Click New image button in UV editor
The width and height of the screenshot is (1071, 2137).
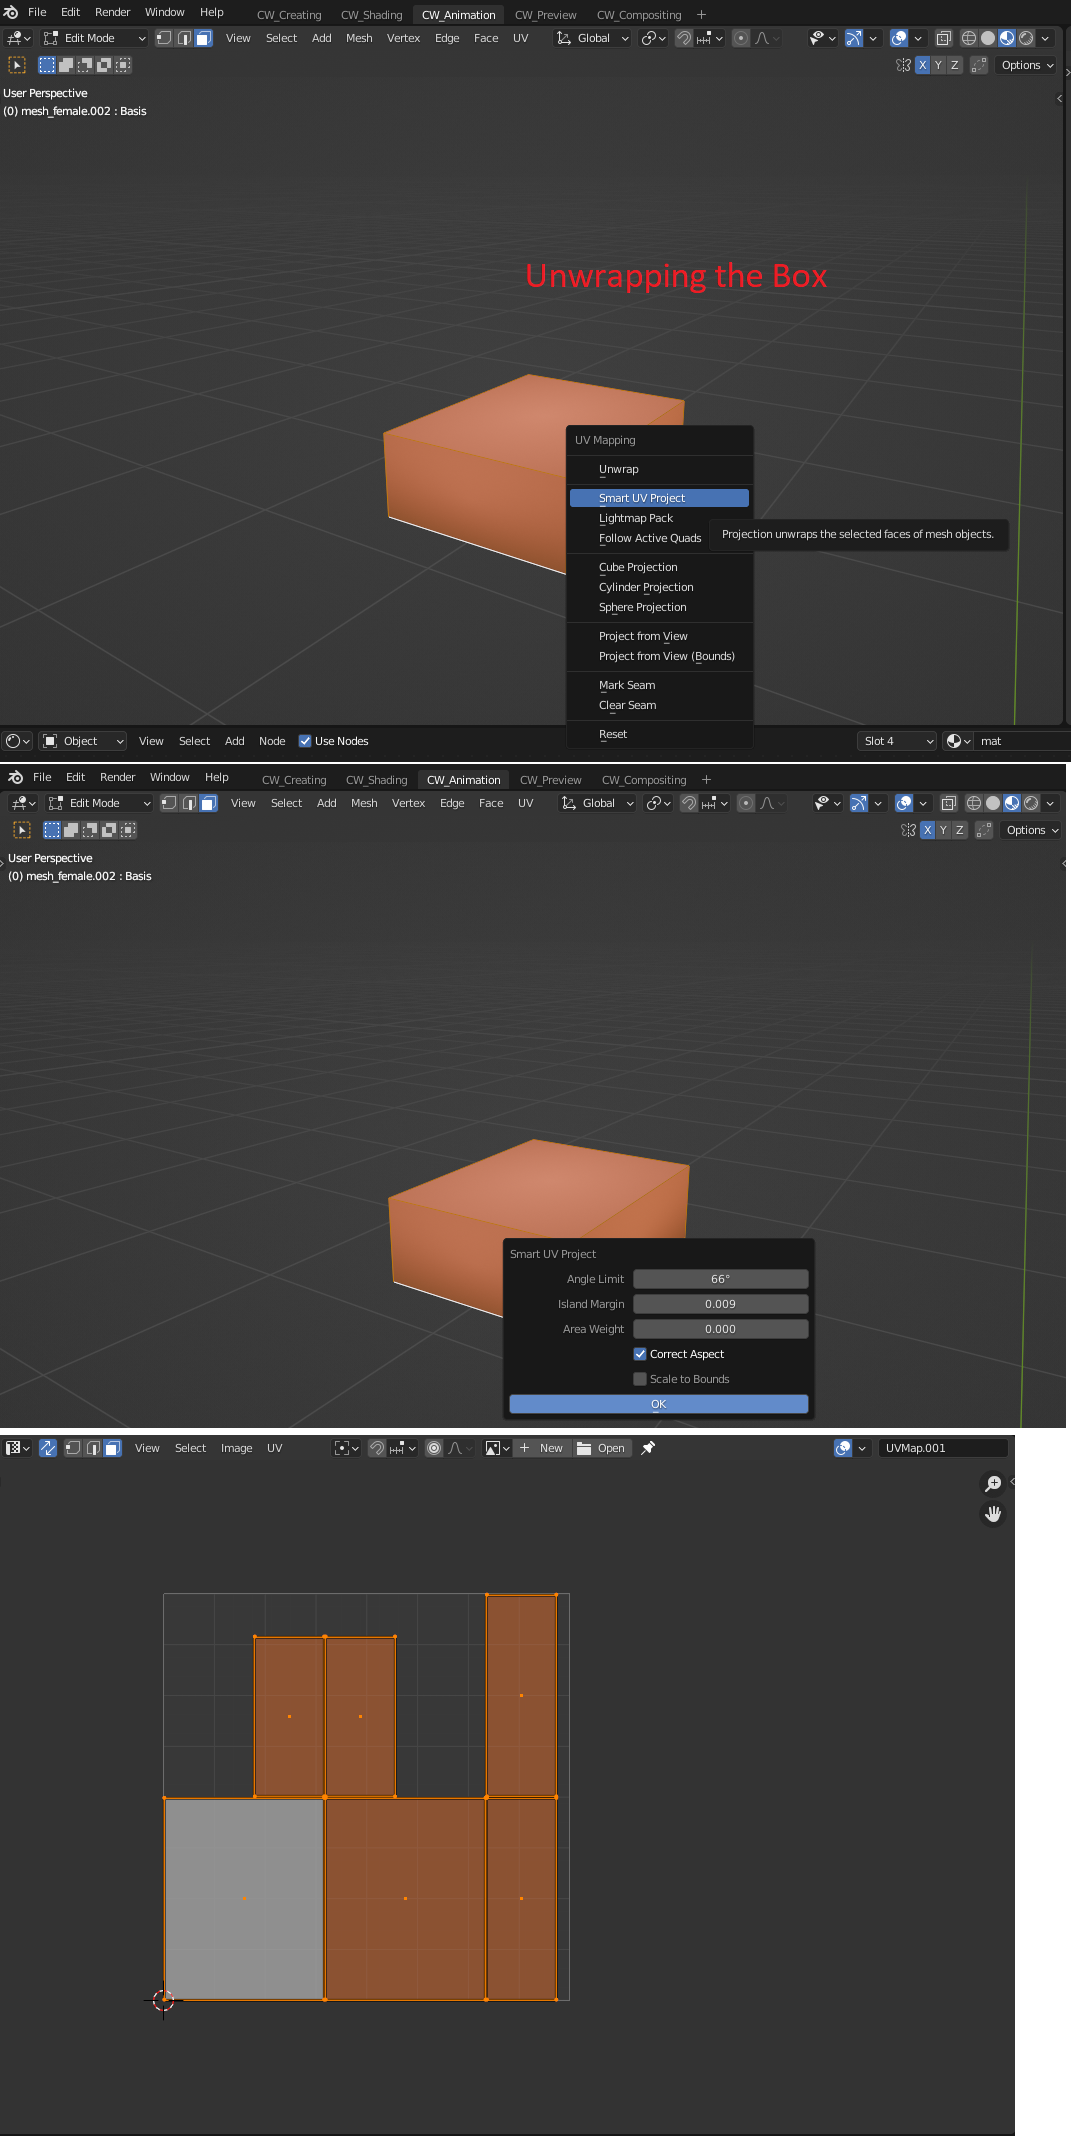[x=542, y=1448]
